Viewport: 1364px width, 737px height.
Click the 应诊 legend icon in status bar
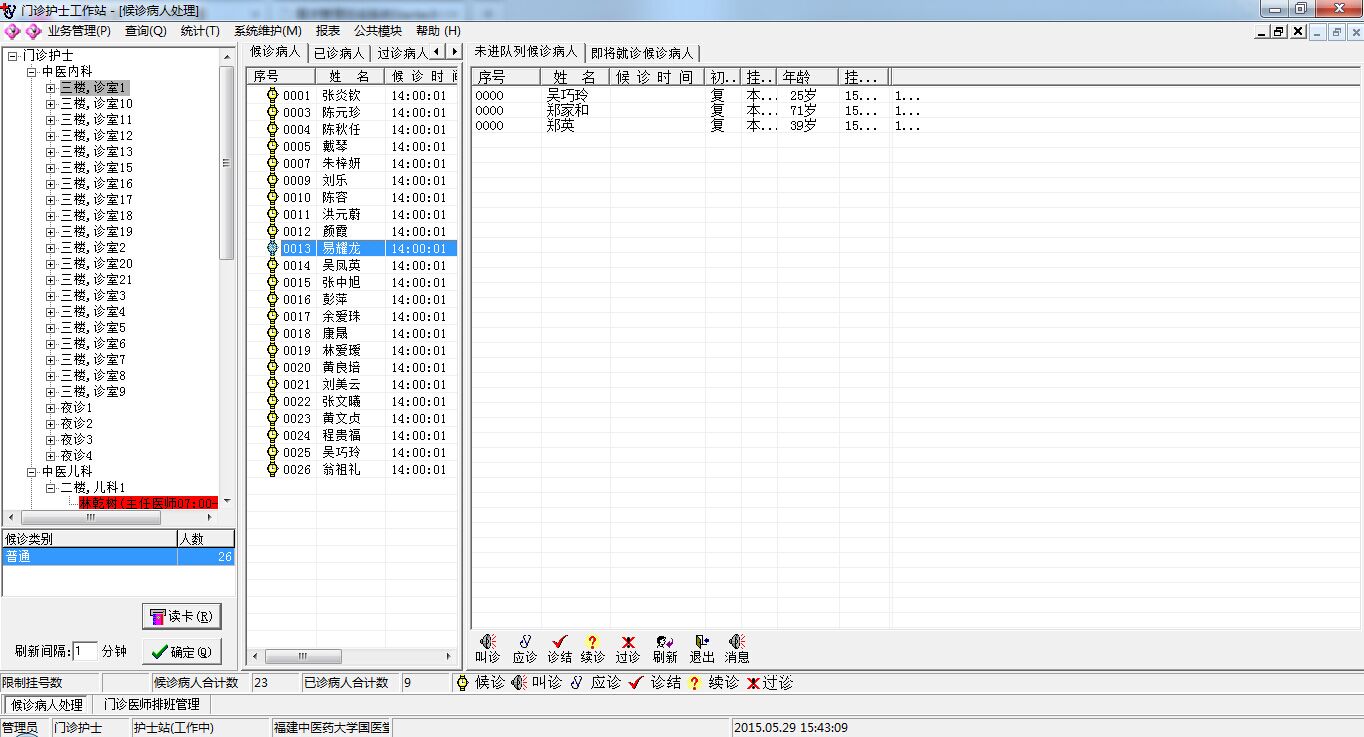(x=577, y=683)
